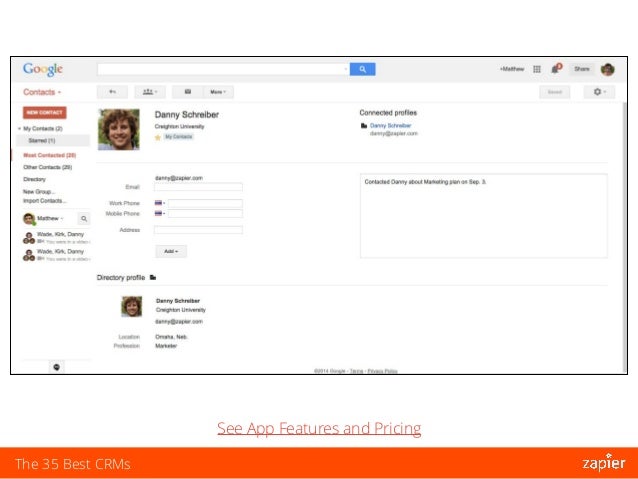Open the settings gear dropdown
638x479 pixels.
coord(599,92)
